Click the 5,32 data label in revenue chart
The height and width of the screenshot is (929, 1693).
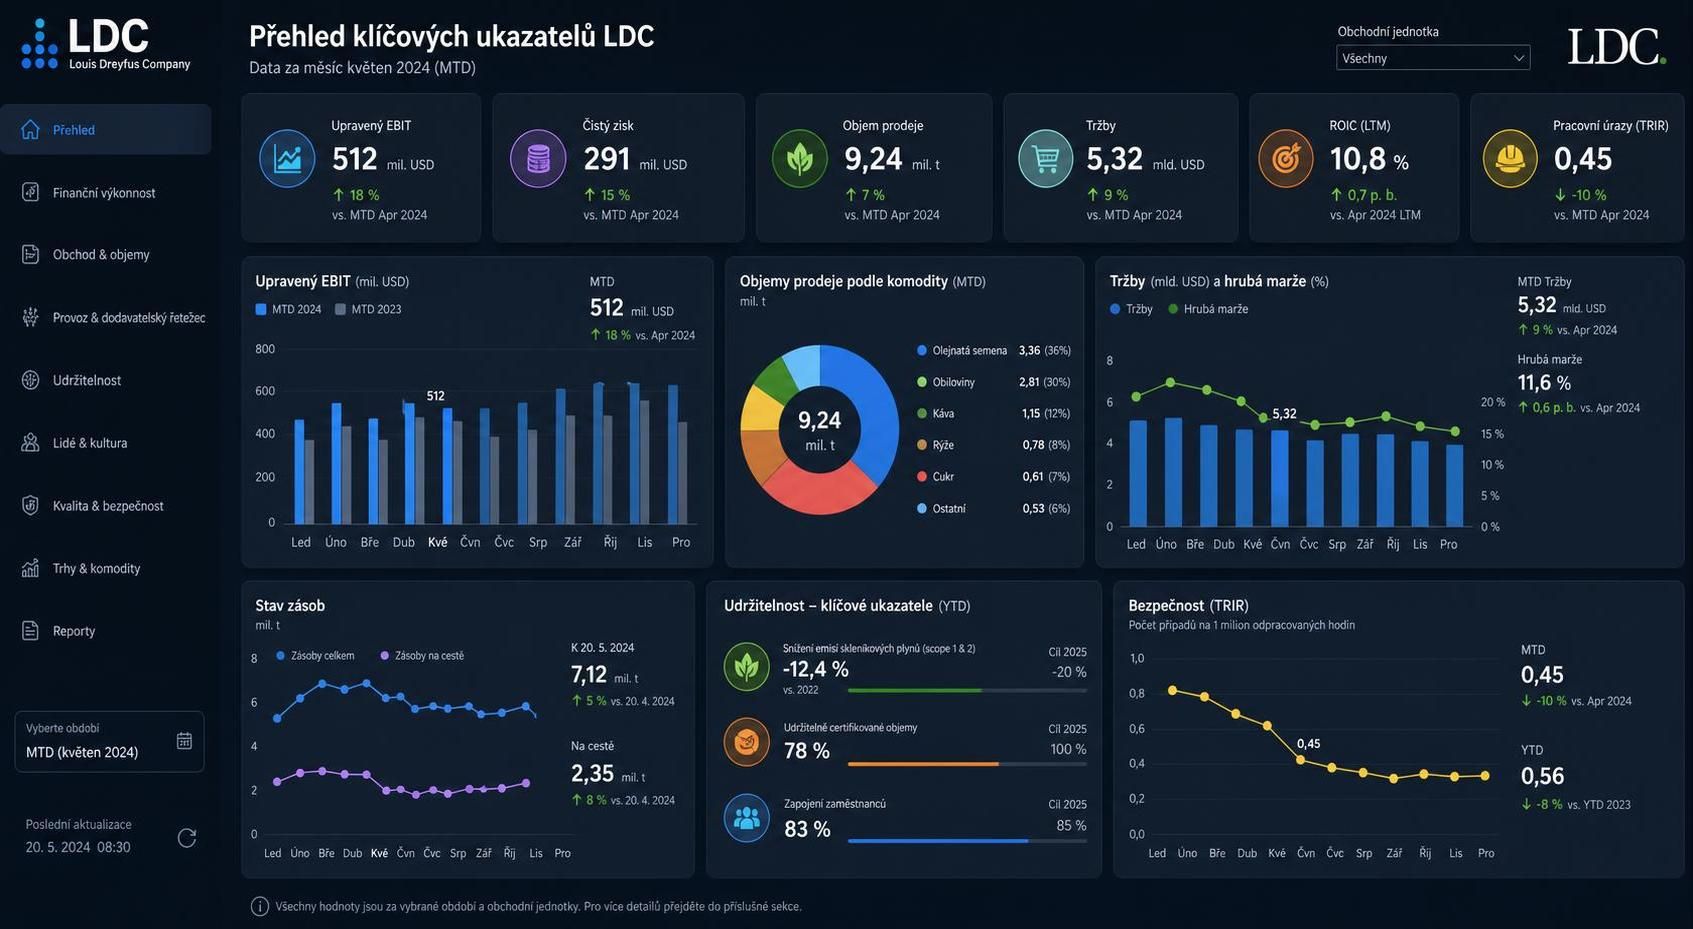(1284, 413)
